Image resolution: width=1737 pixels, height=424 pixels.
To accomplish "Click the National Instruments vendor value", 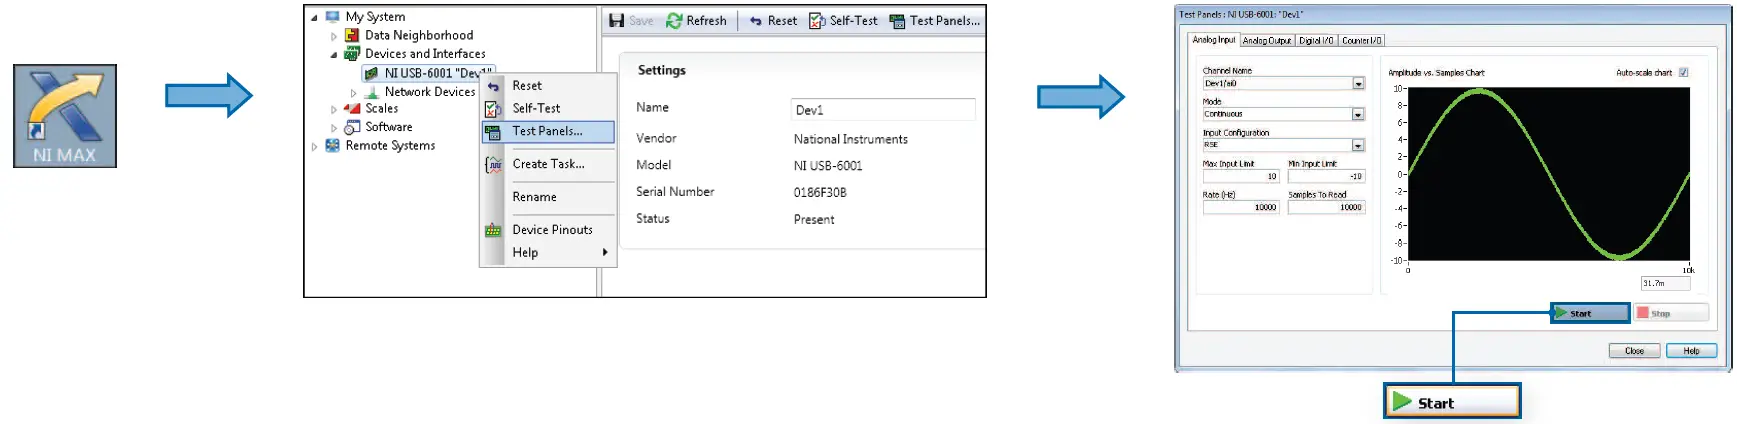I will tap(851, 139).
